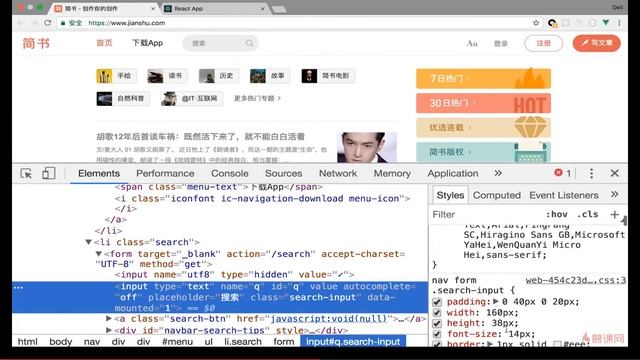Switch to the Sources tab
This screenshot has height=360, width=640.
pos(283,173)
